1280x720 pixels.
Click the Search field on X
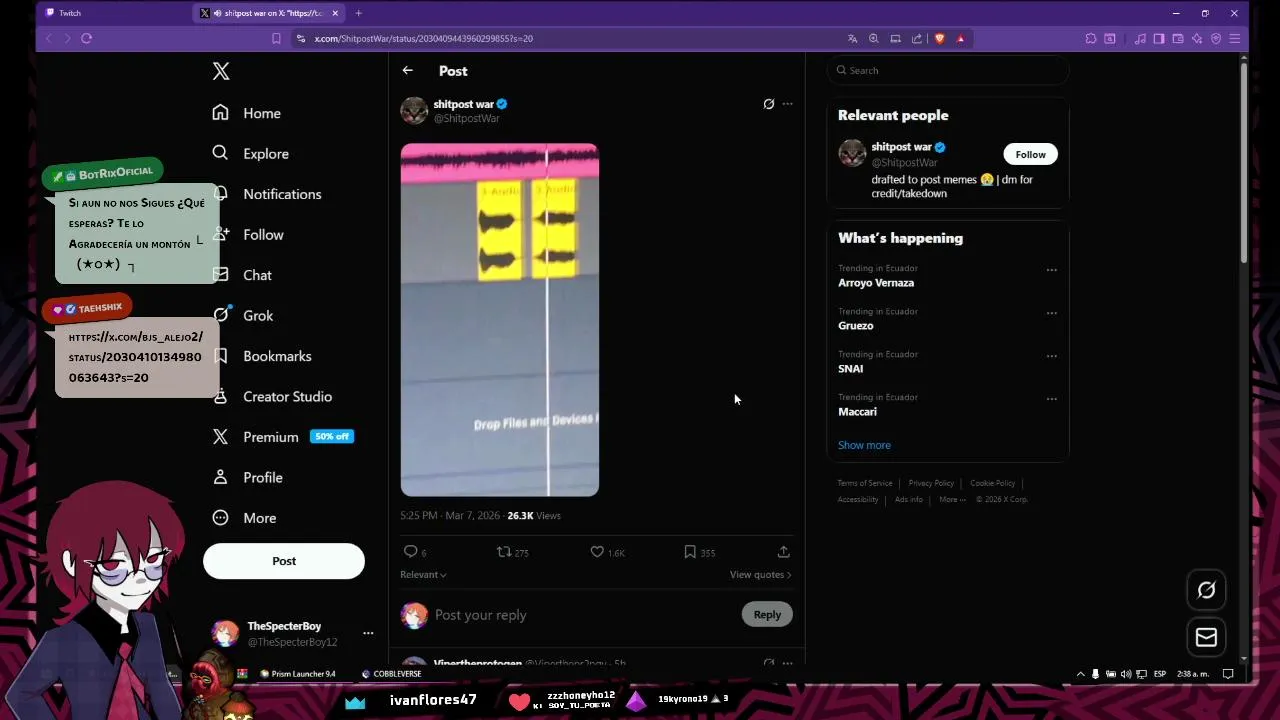point(948,70)
